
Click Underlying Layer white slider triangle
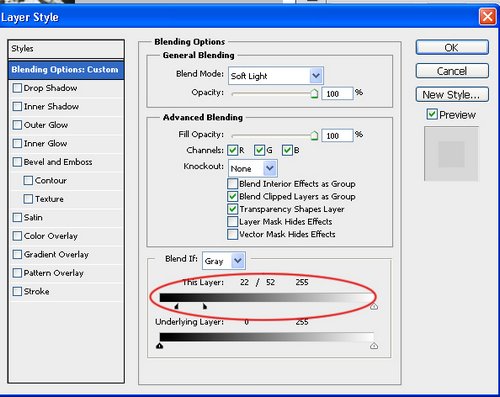pyautogui.click(x=374, y=346)
